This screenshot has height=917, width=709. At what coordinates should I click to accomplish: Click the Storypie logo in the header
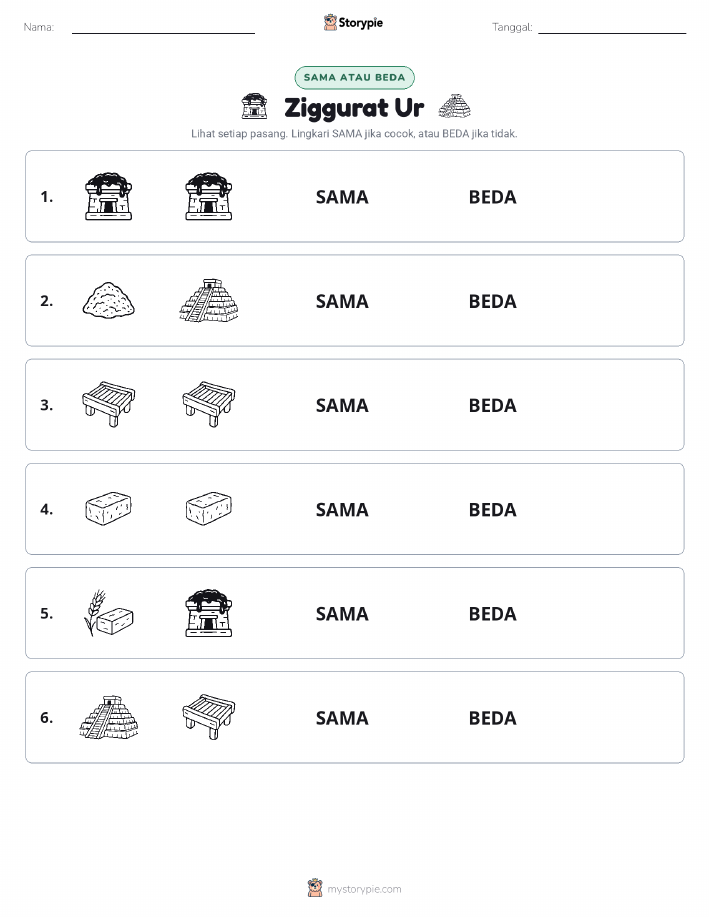click(x=353, y=23)
